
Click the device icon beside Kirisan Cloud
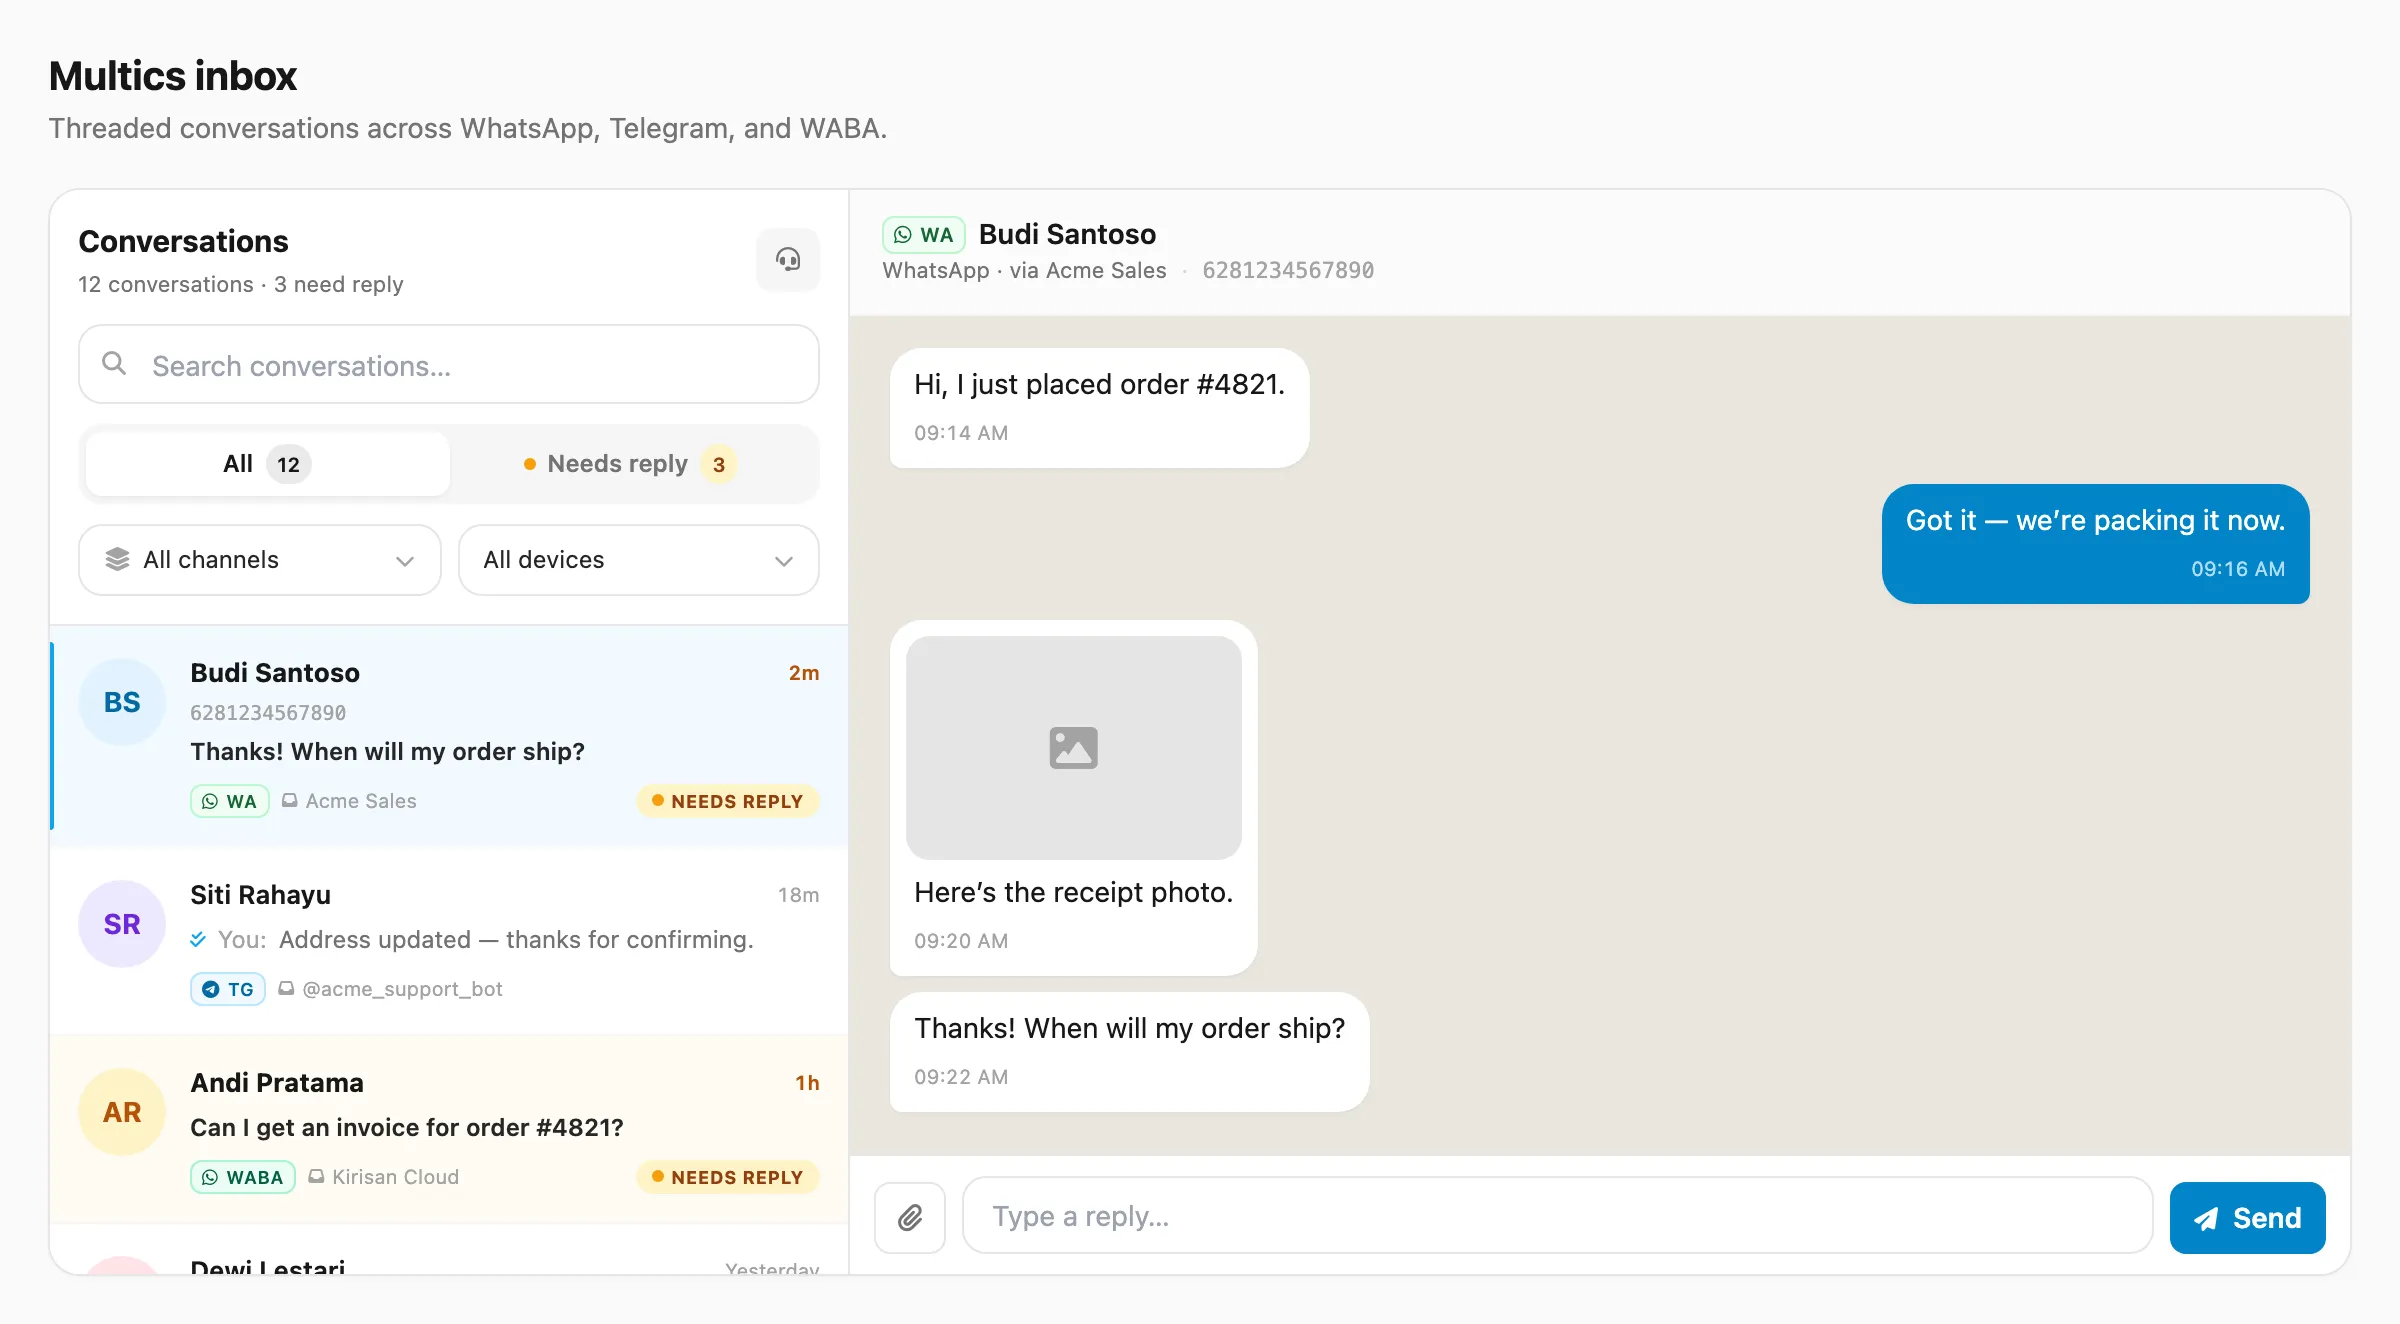(x=316, y=1176)
